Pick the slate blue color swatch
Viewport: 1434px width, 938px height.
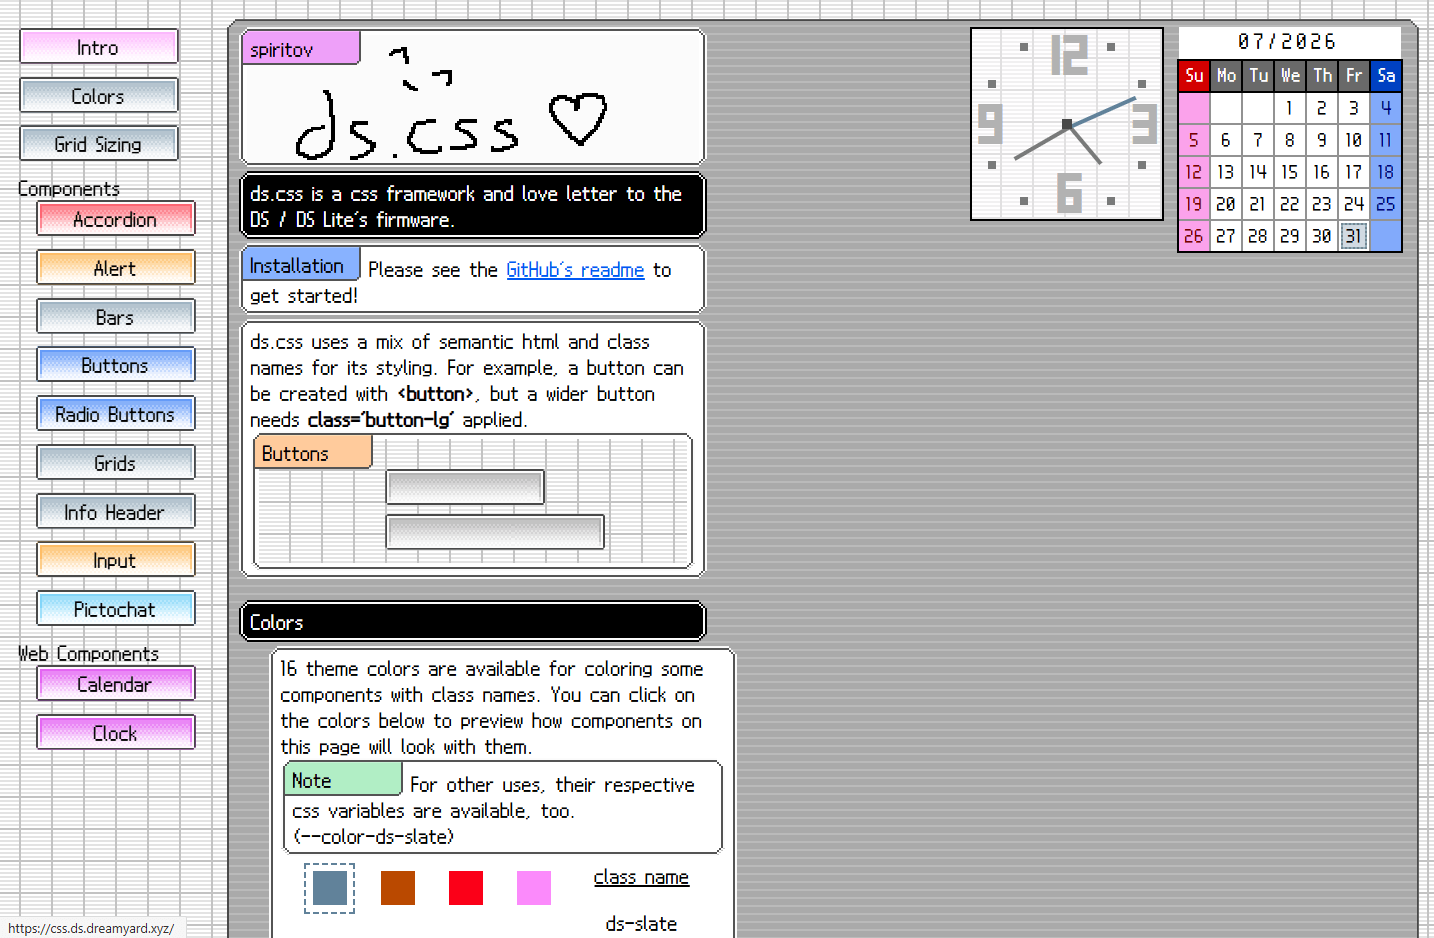[x=330, y=888]
